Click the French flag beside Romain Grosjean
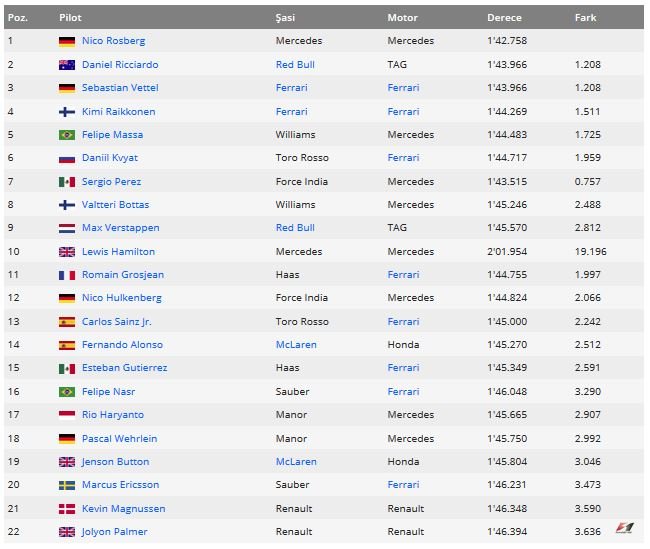This screenshot has width=650, height=549. pos(67,275)
